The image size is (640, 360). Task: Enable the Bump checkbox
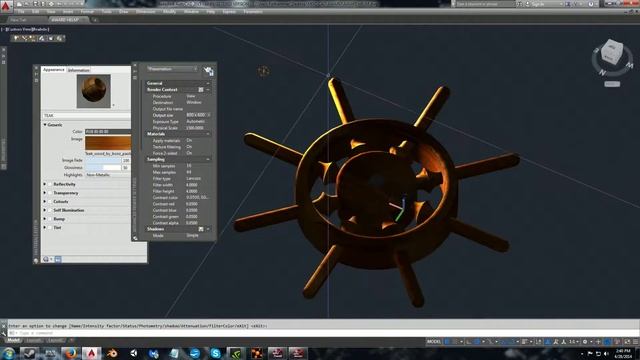pyautogui.click(x=50, y=219)
